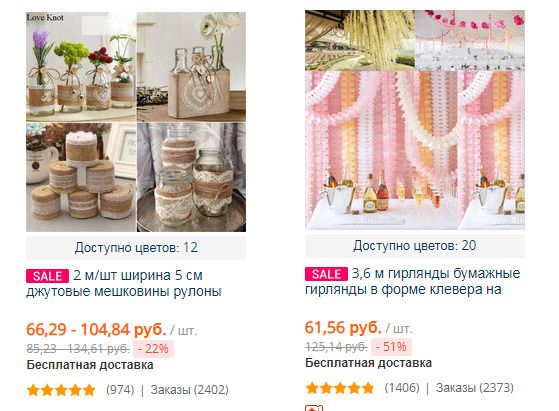Image resolution: width=559 pixels, height=411 pixels.
Task: Click the star rating of the garland product
Action: tap(339, 388)
